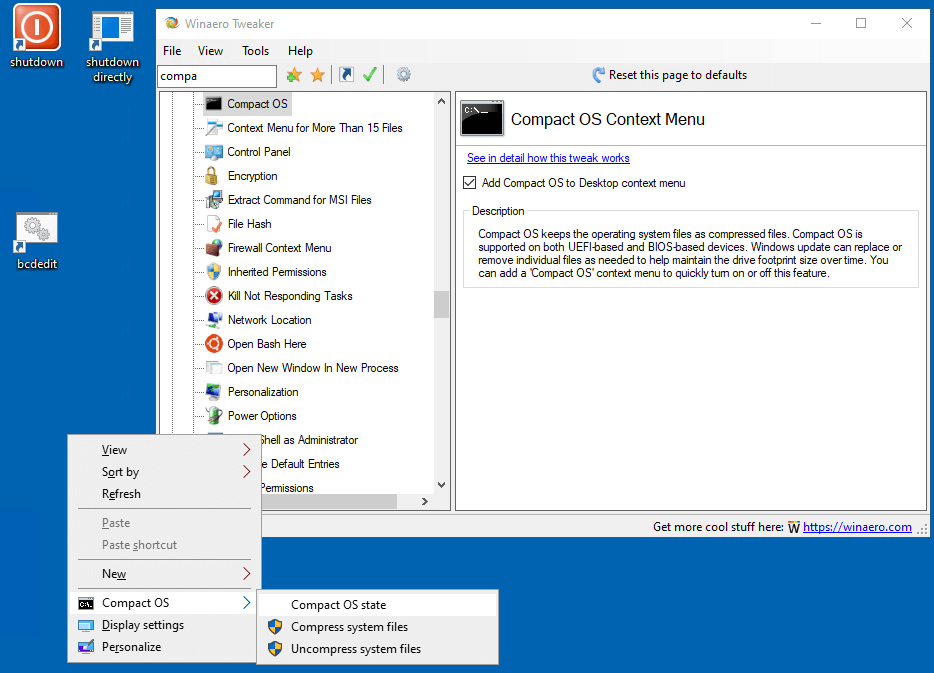The height and width of the screenshot is (673, 934).
Task: Click the Inherited Permissions shield icon
Action: [x=213, y=272]
